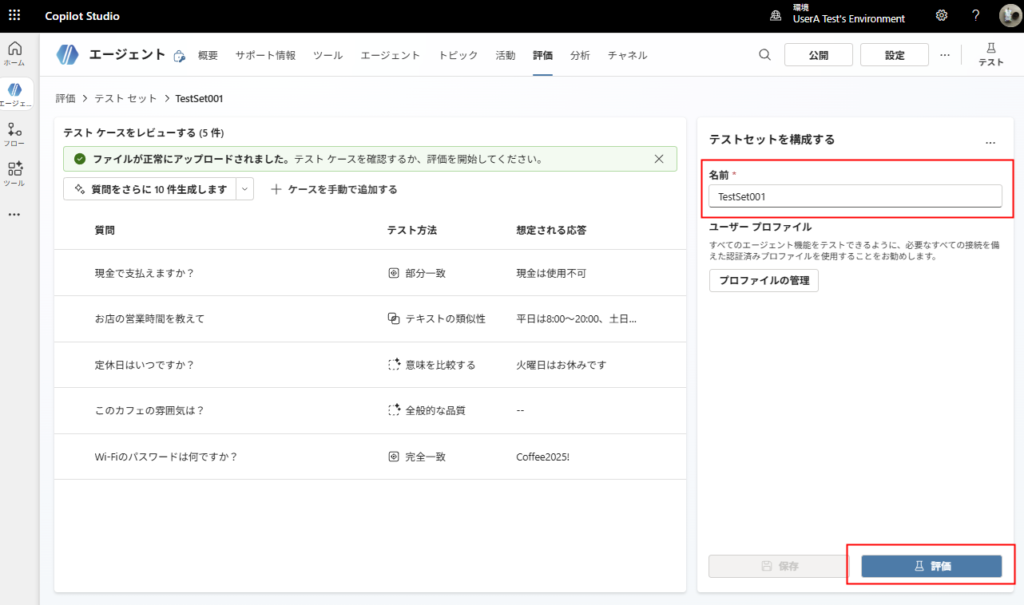The height and width of the screenshot is (605, 1024).
Task: Open the Test flask panel
Action: [x=991, y=55]
